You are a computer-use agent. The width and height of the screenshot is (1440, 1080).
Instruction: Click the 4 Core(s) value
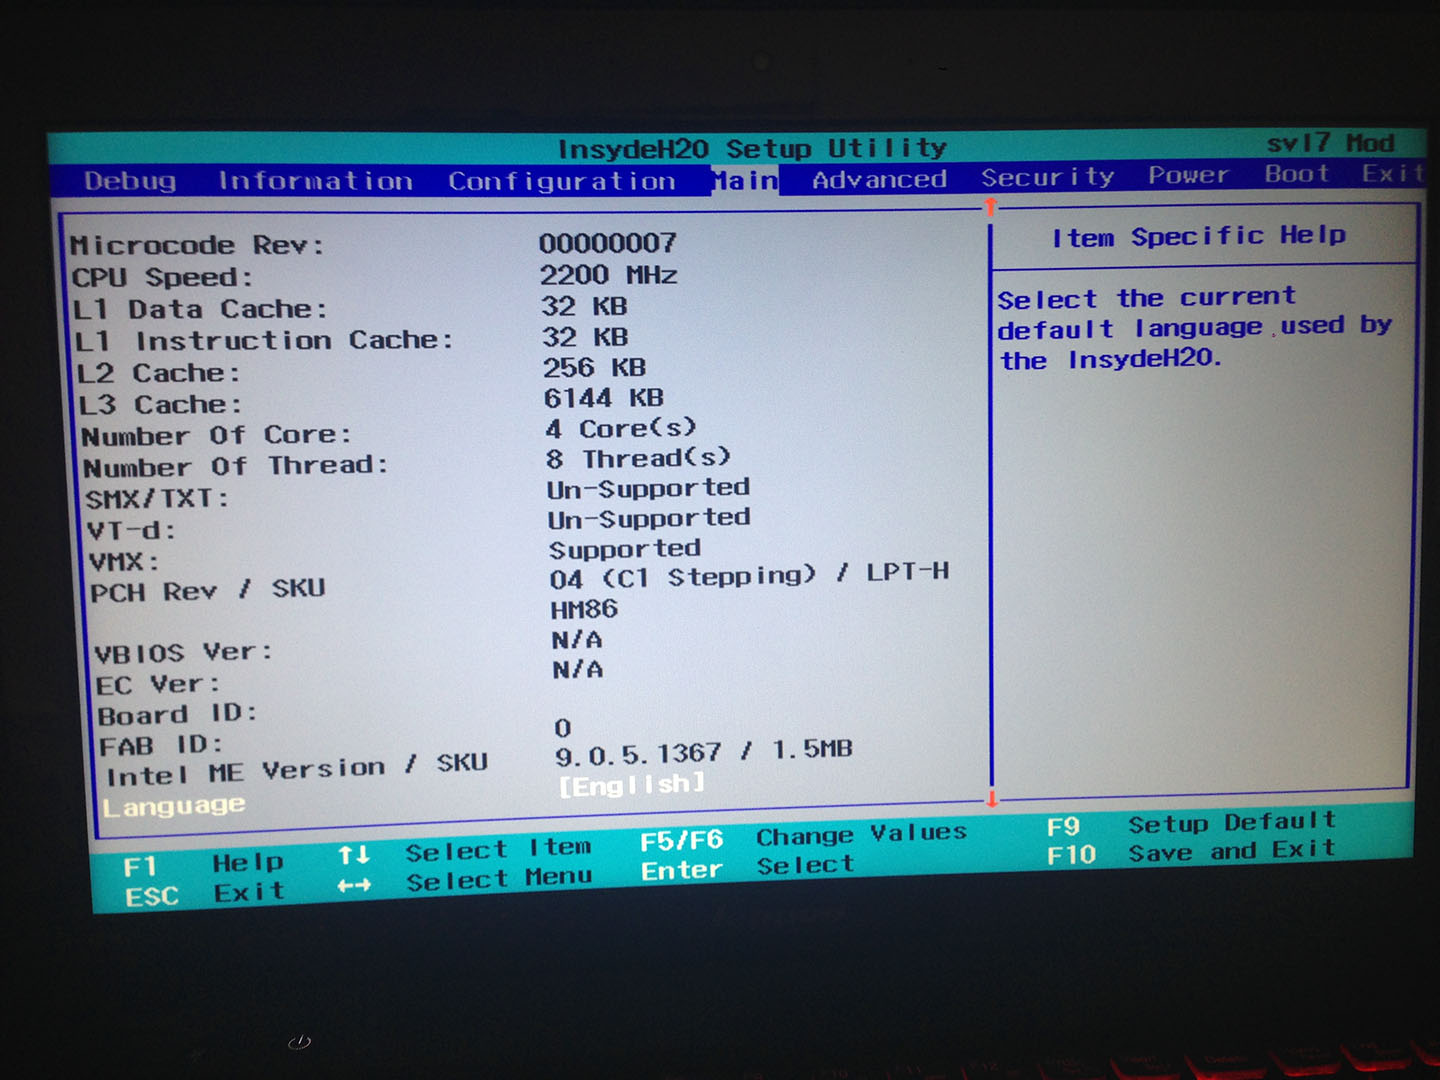620,429
